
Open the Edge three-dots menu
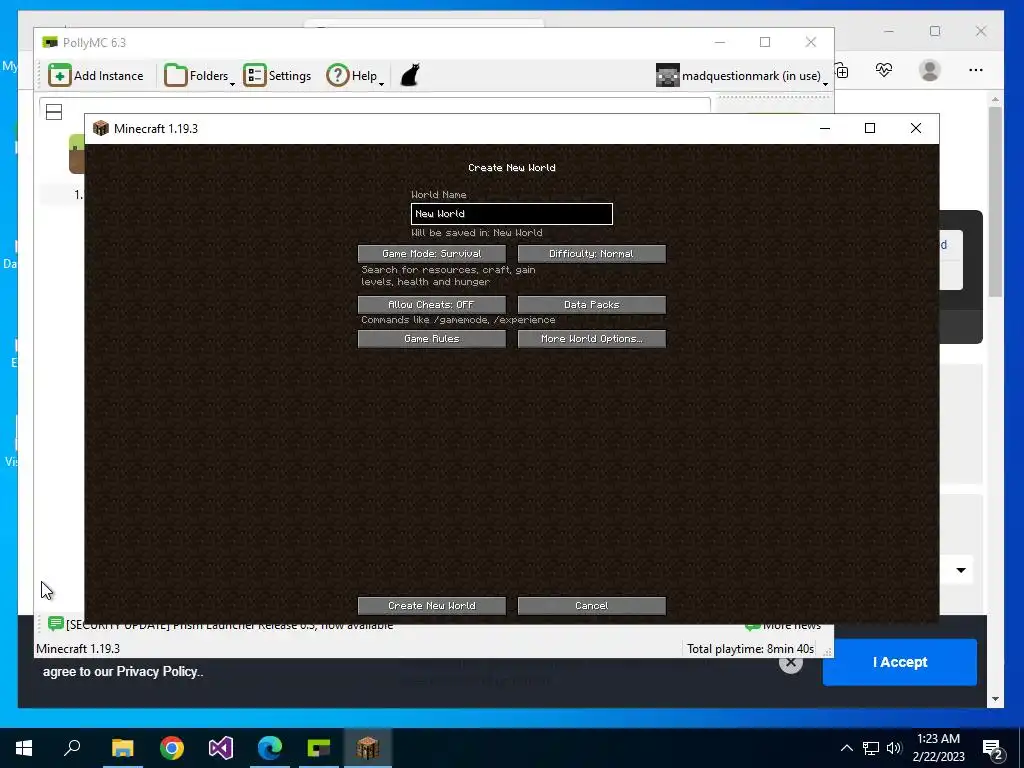pyautogui.click(x=976, y=70)
